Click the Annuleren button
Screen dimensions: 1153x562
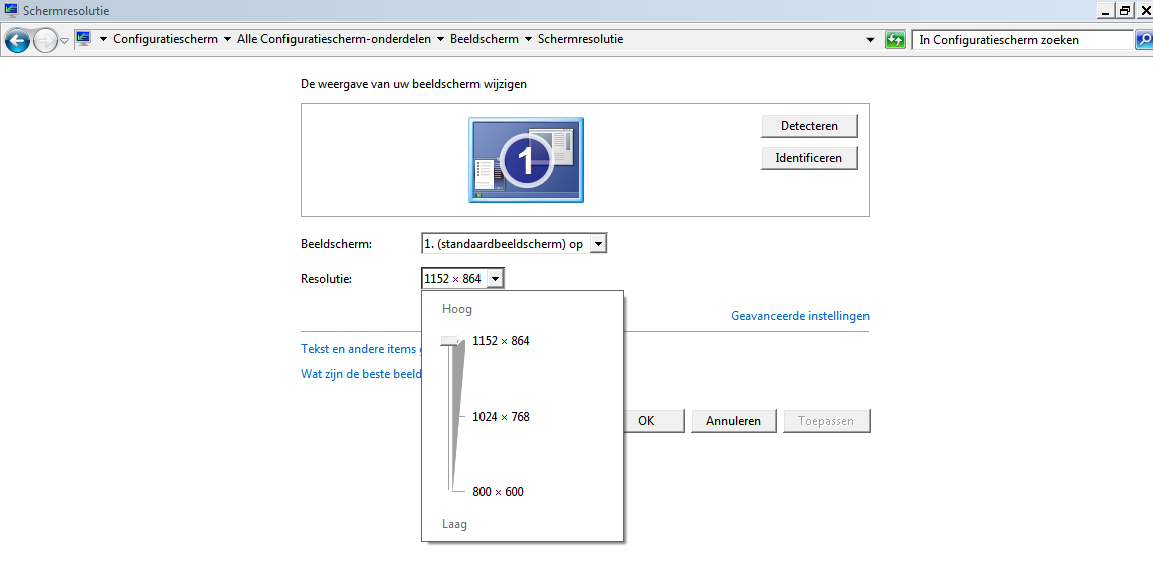click(x=733, y=422)
